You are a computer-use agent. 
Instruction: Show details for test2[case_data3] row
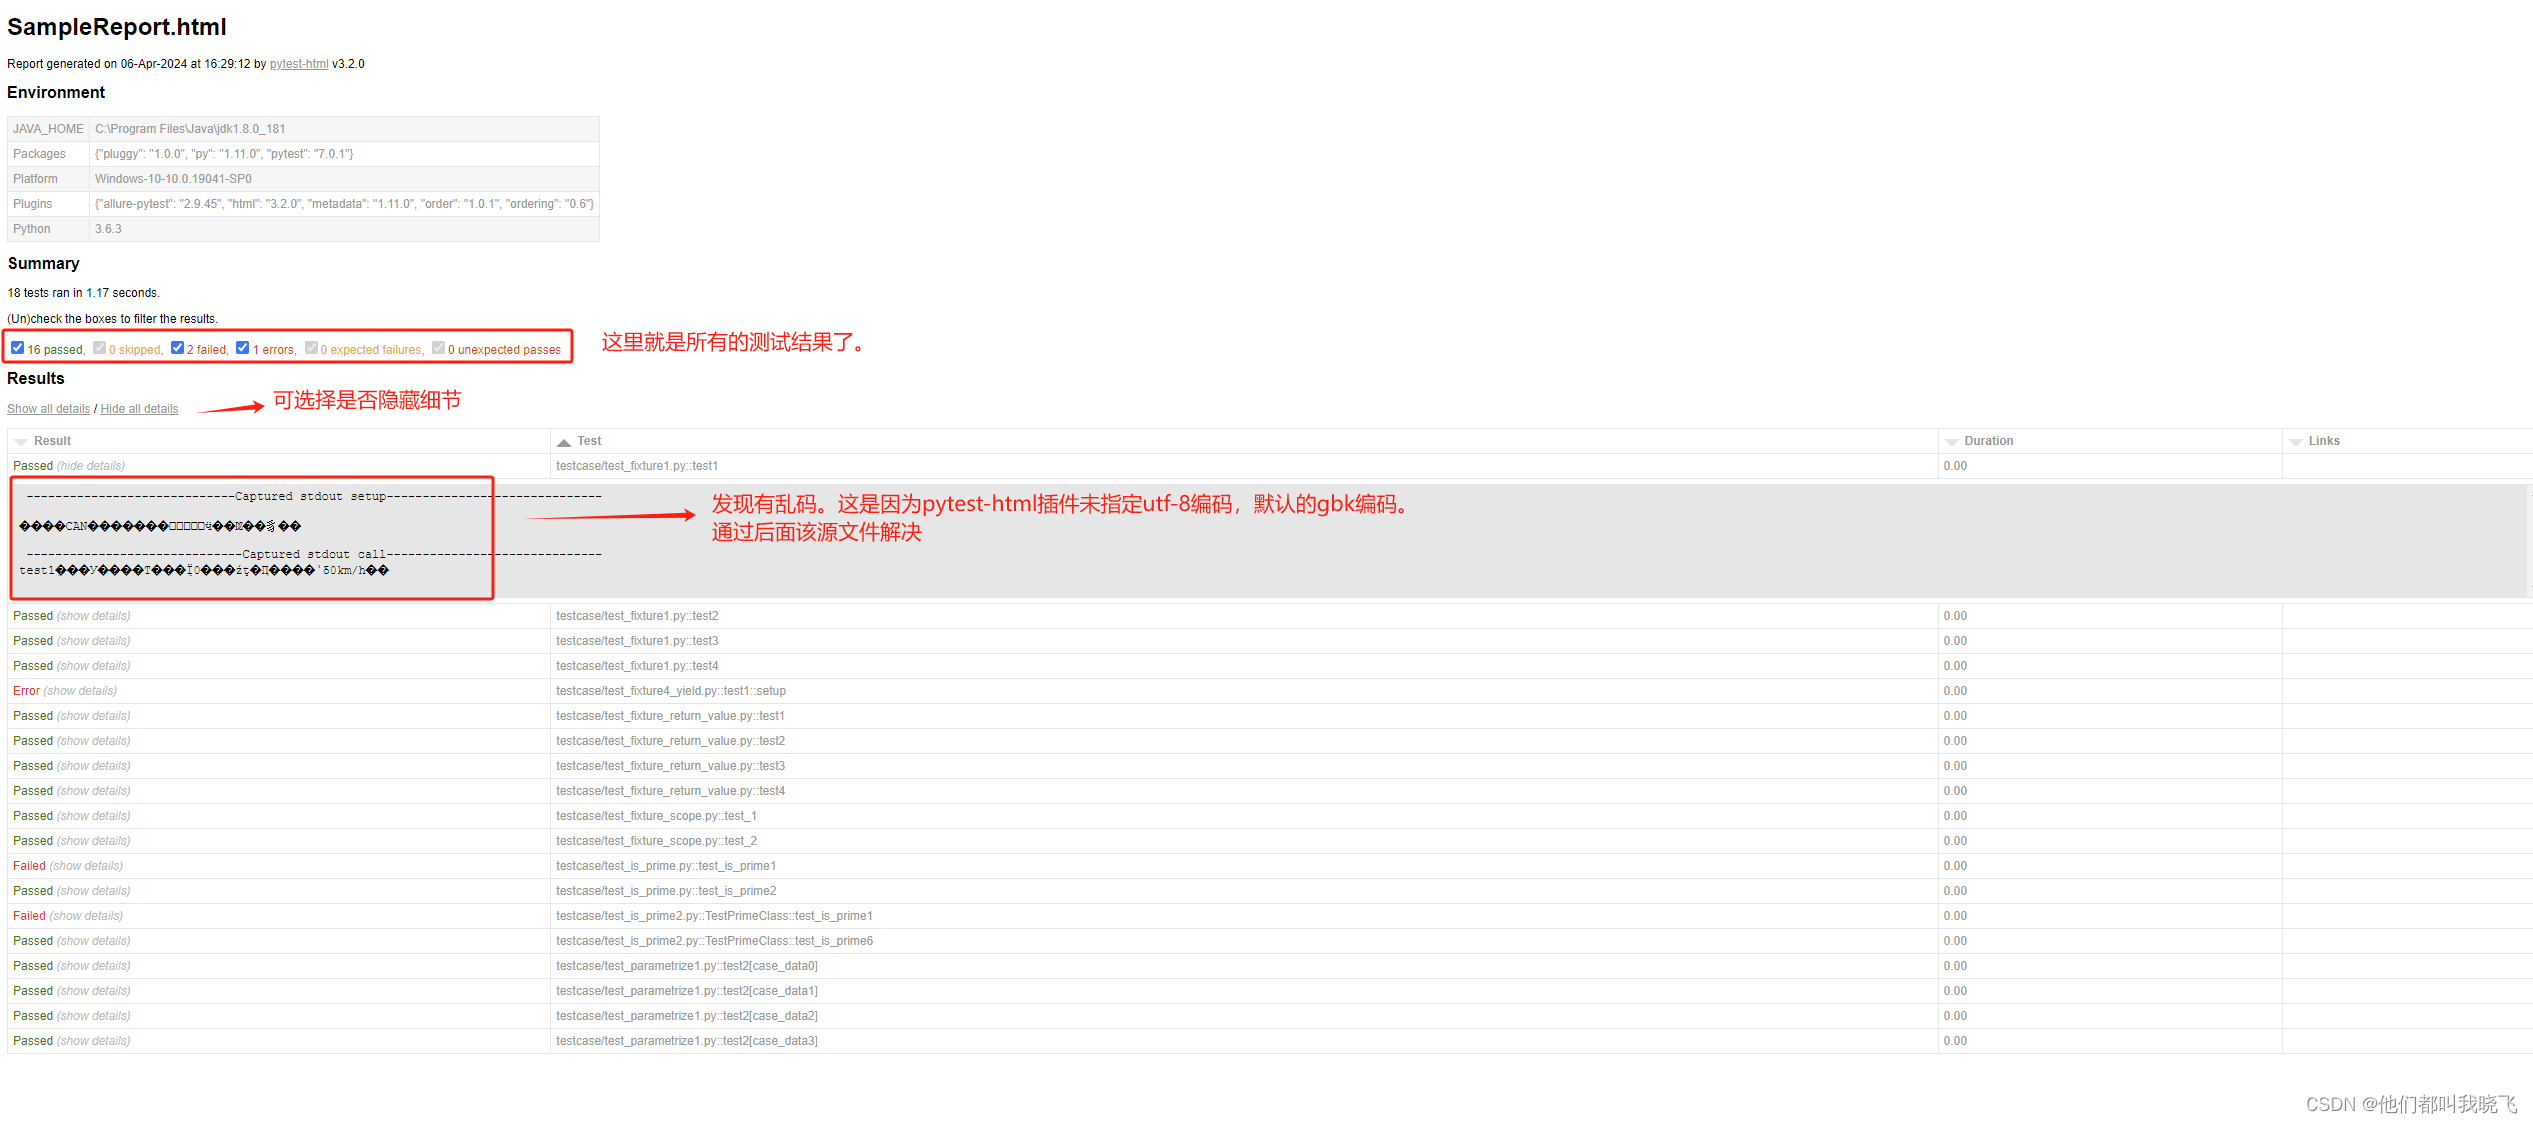click(94, 1041)
